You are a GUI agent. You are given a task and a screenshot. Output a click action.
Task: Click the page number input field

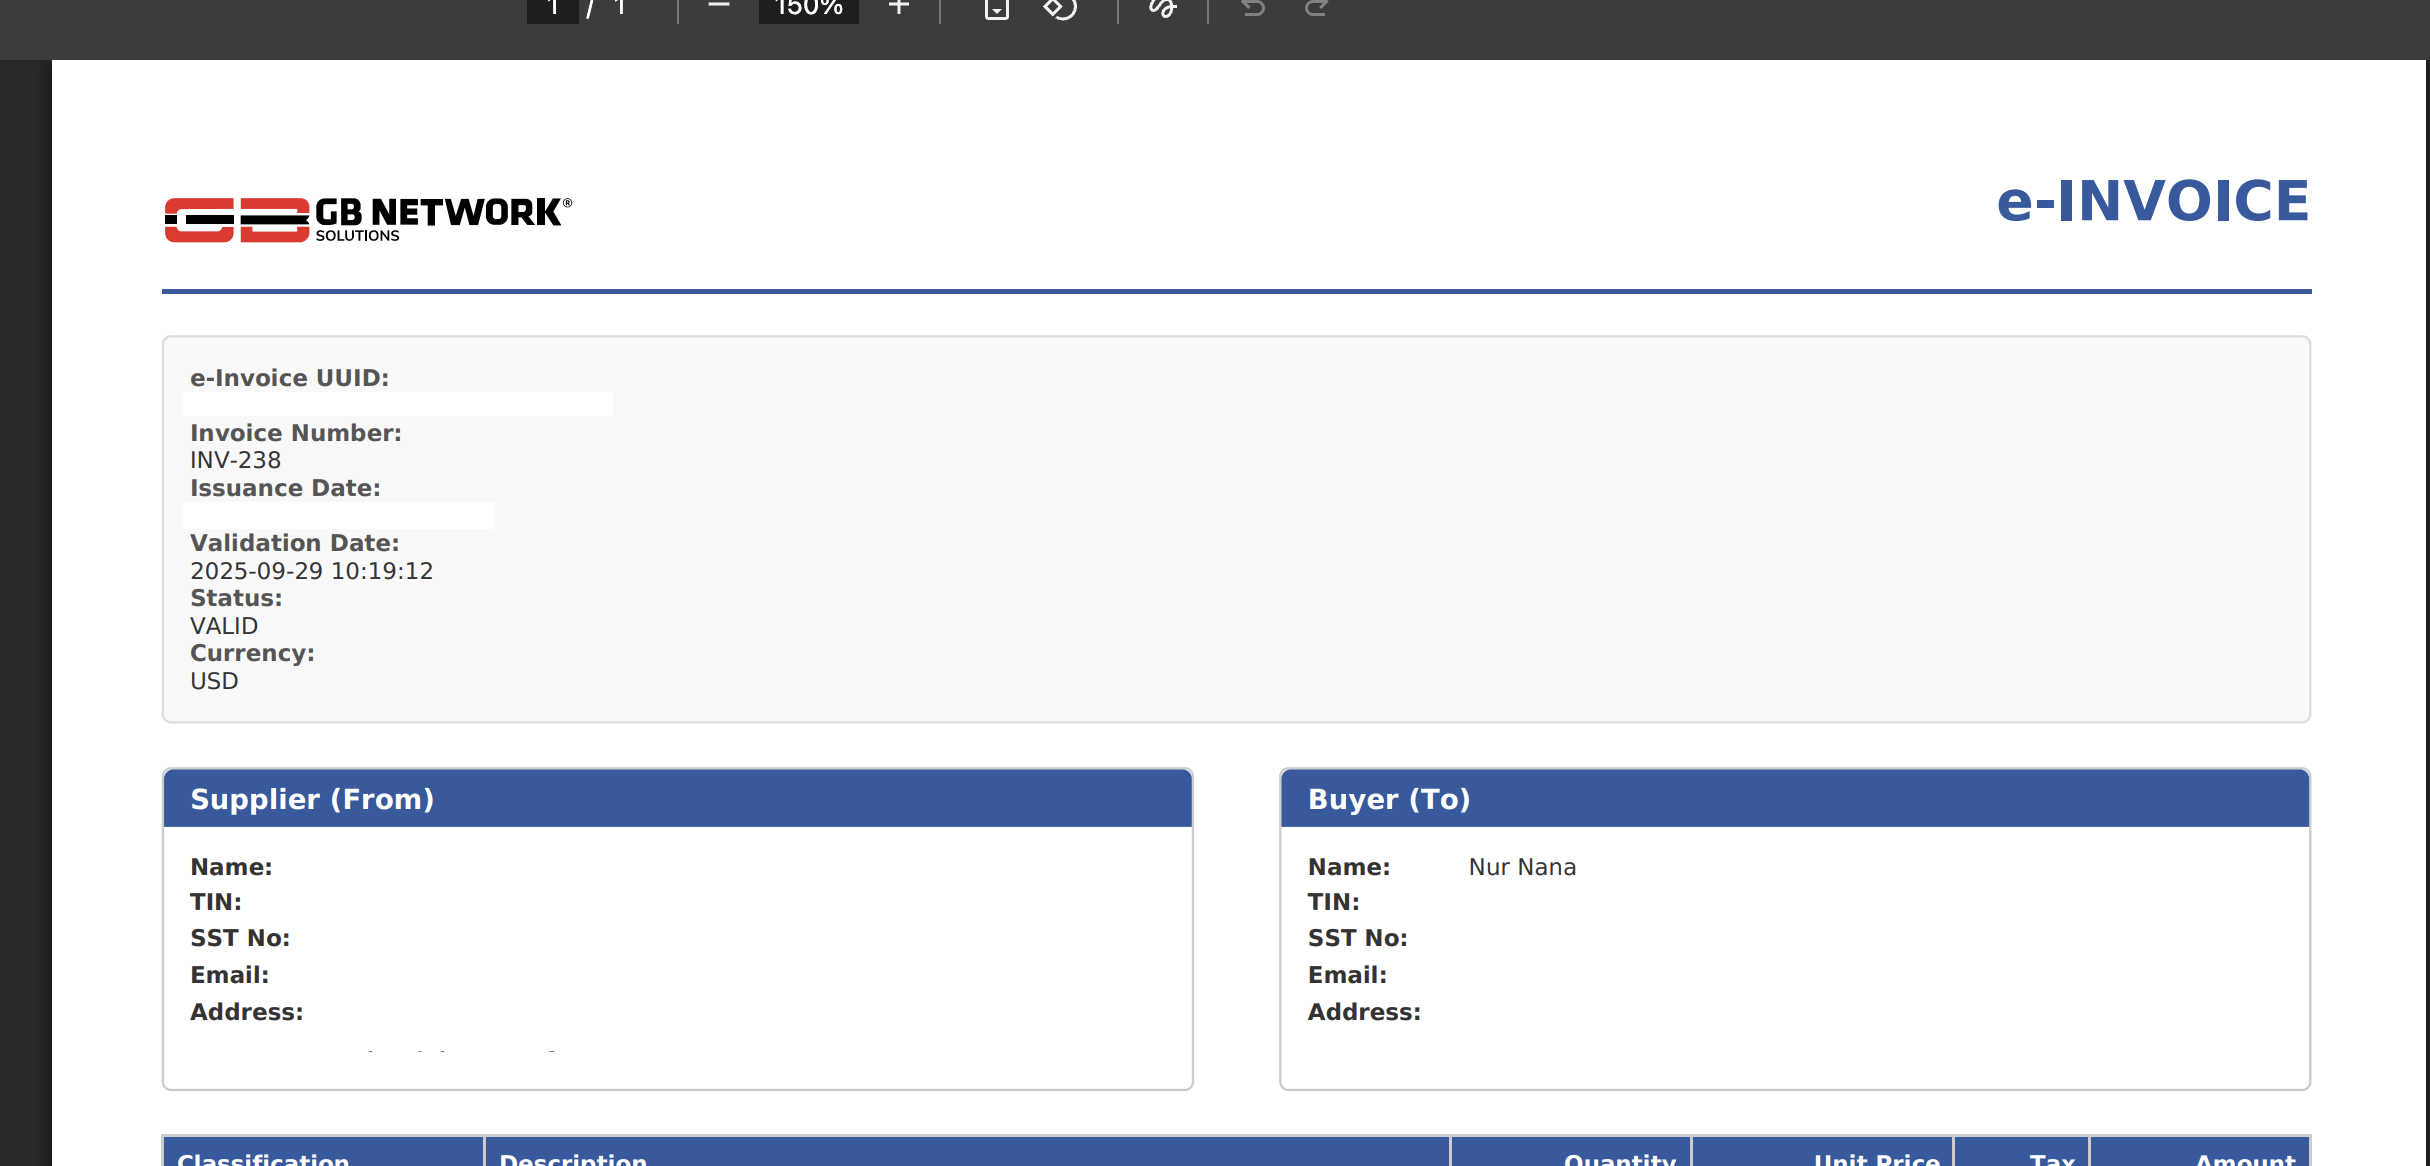pos(553,9)
